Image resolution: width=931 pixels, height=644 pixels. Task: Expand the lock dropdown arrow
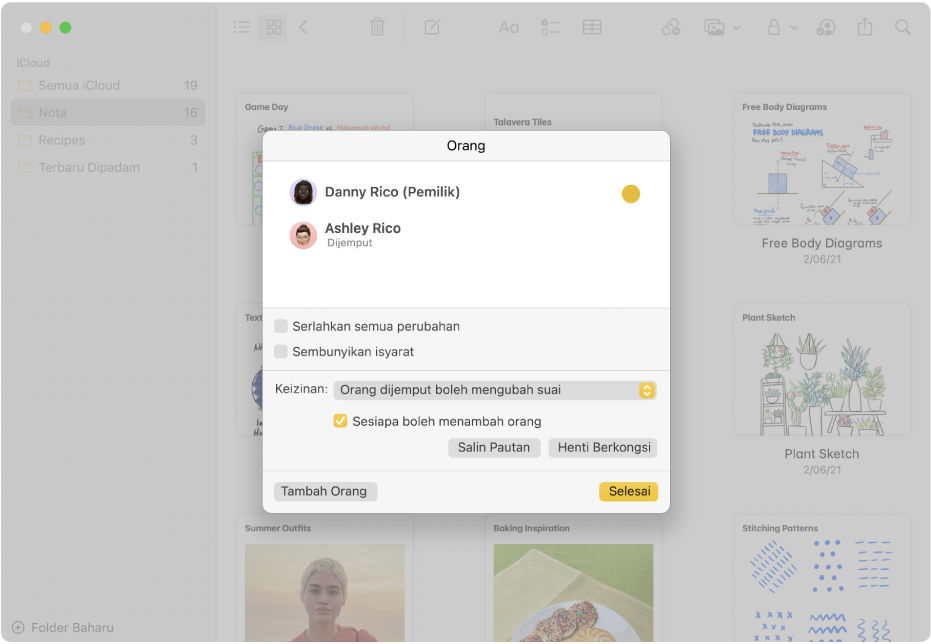point(794,28)
